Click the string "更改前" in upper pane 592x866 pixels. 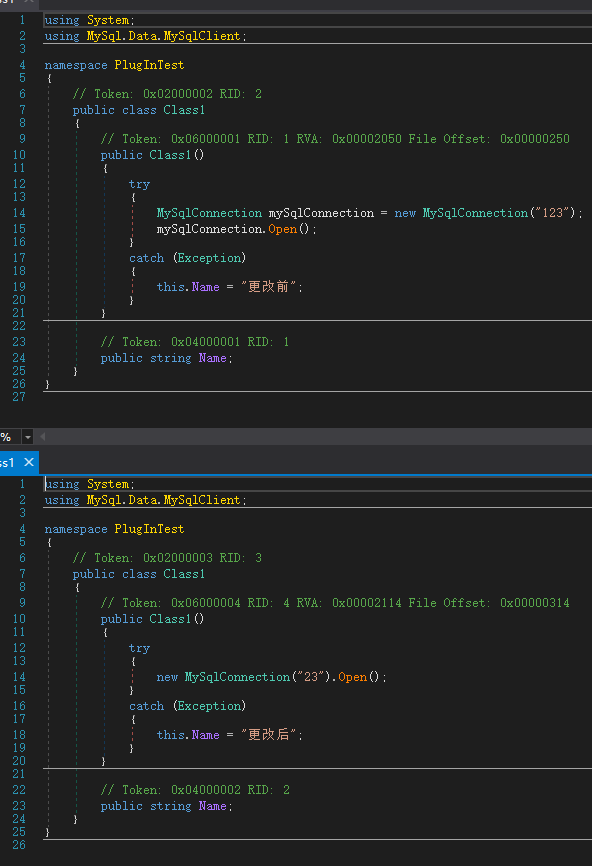point(268,287)
